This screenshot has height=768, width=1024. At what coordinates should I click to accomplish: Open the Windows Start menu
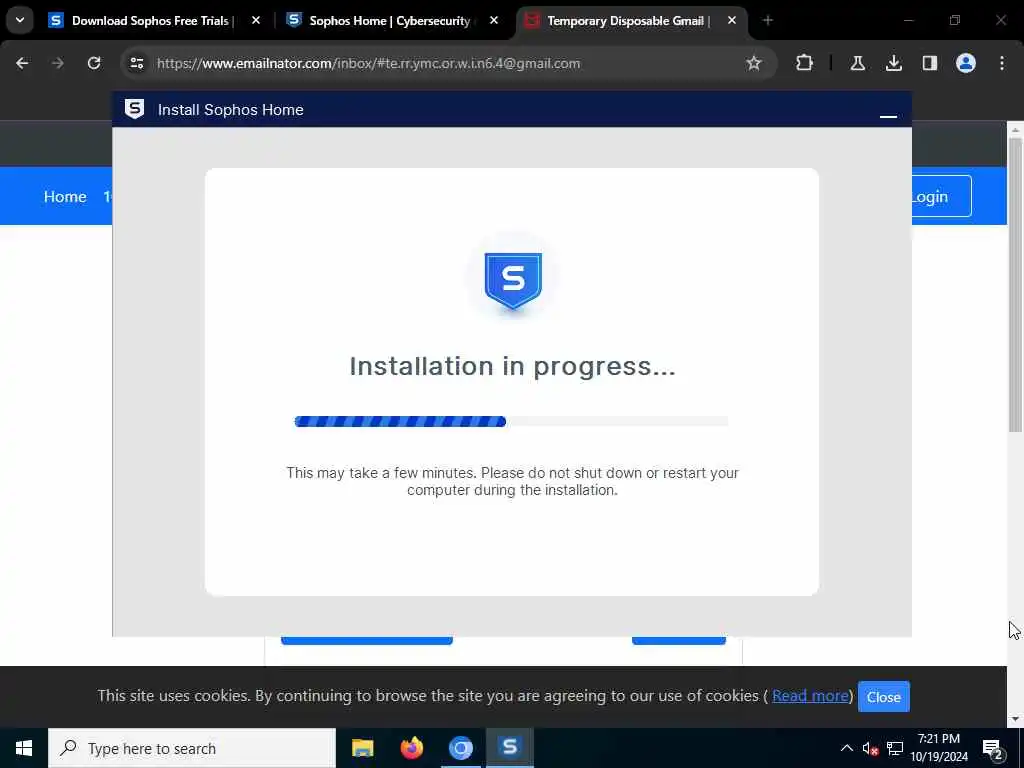coord(24,748)
